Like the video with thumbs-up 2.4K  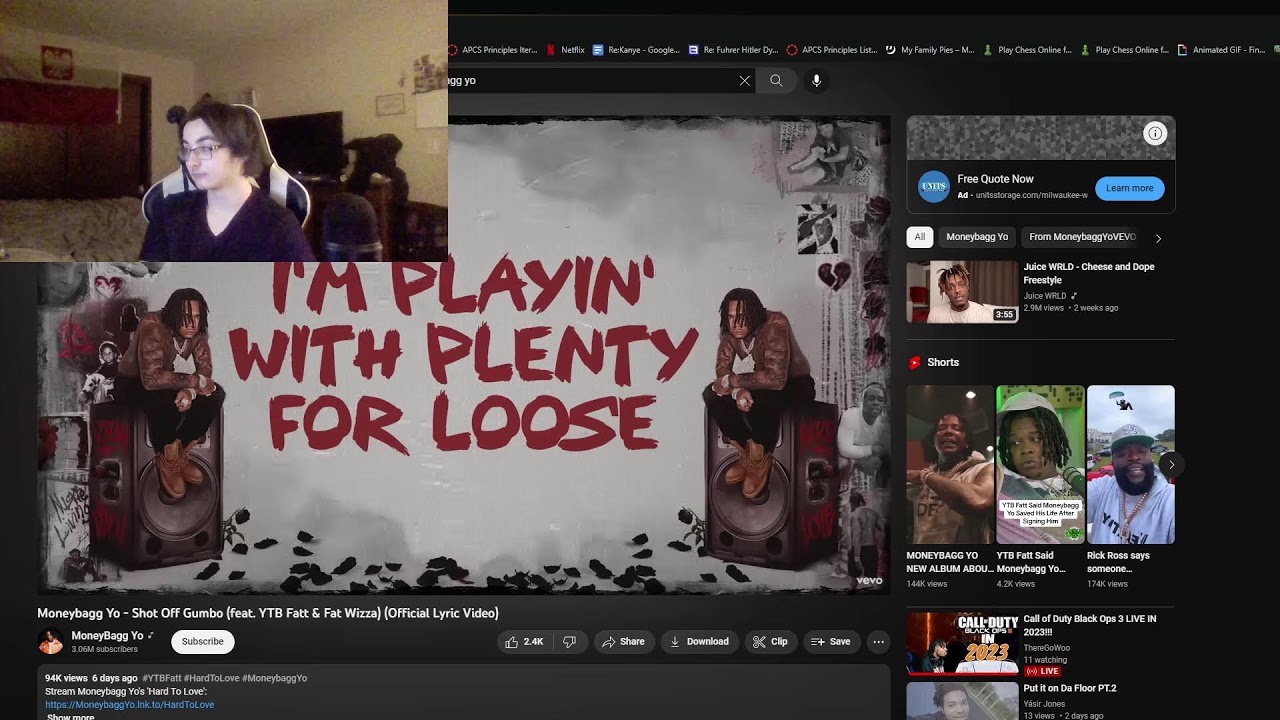(524, 642)
